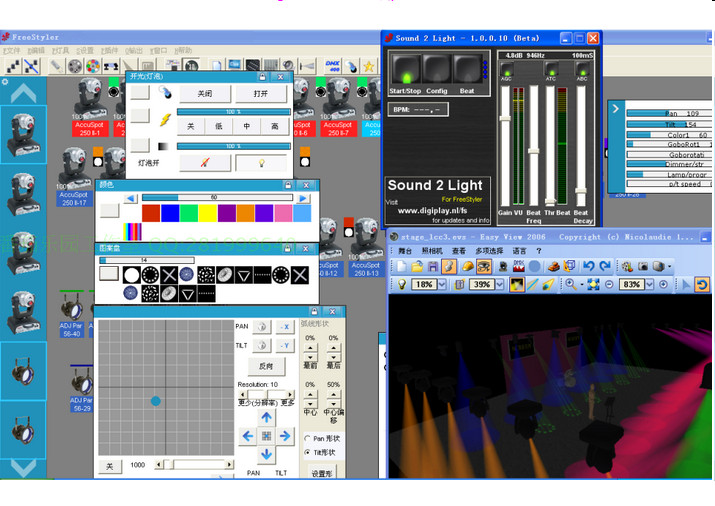Click the pan/tilt up arrow button
715x506 pixels.
coord(266,417)
